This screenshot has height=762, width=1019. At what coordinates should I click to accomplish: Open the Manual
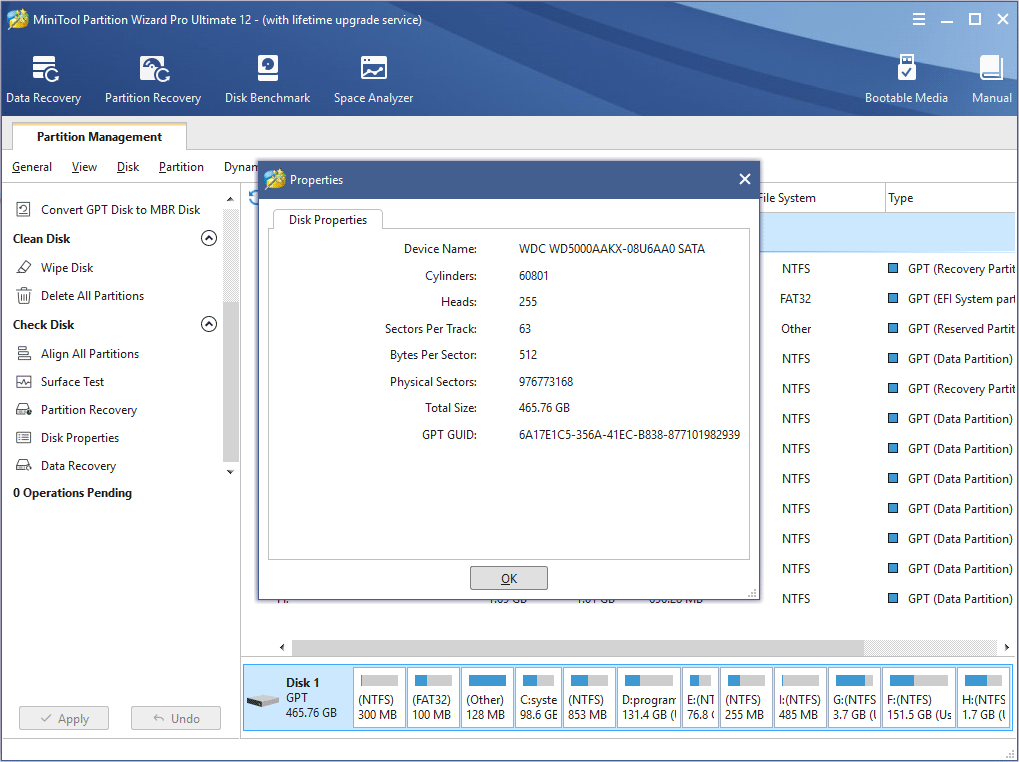[x=991, y=79]
